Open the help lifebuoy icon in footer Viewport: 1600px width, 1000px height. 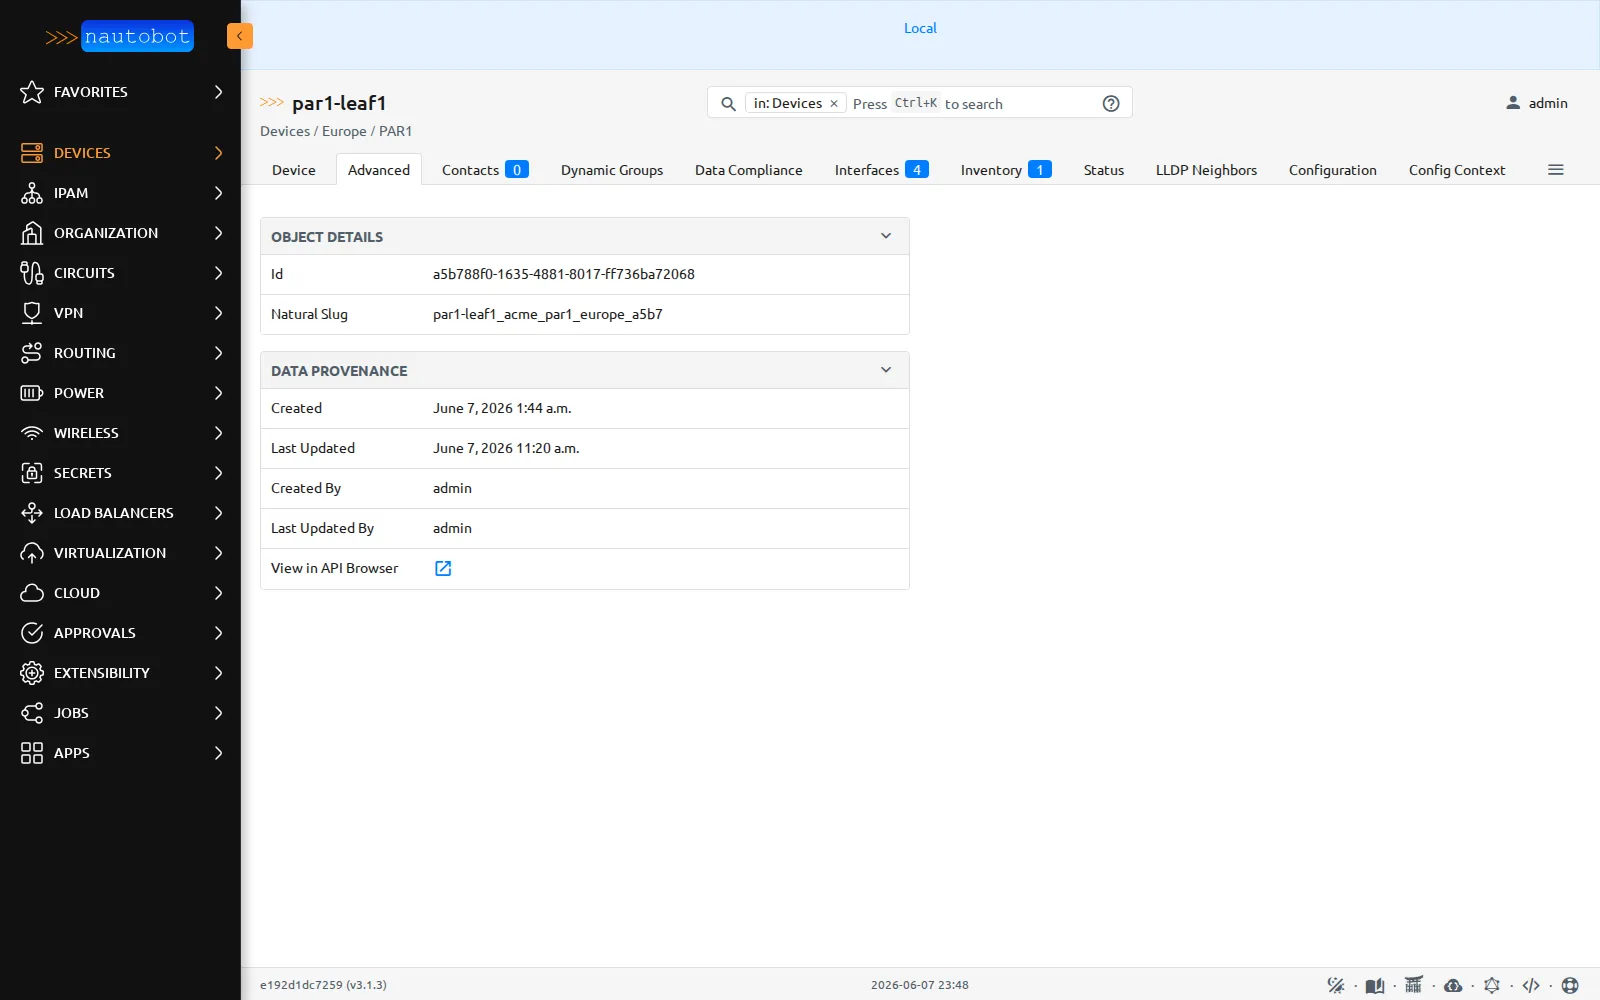pos(1570,985)
